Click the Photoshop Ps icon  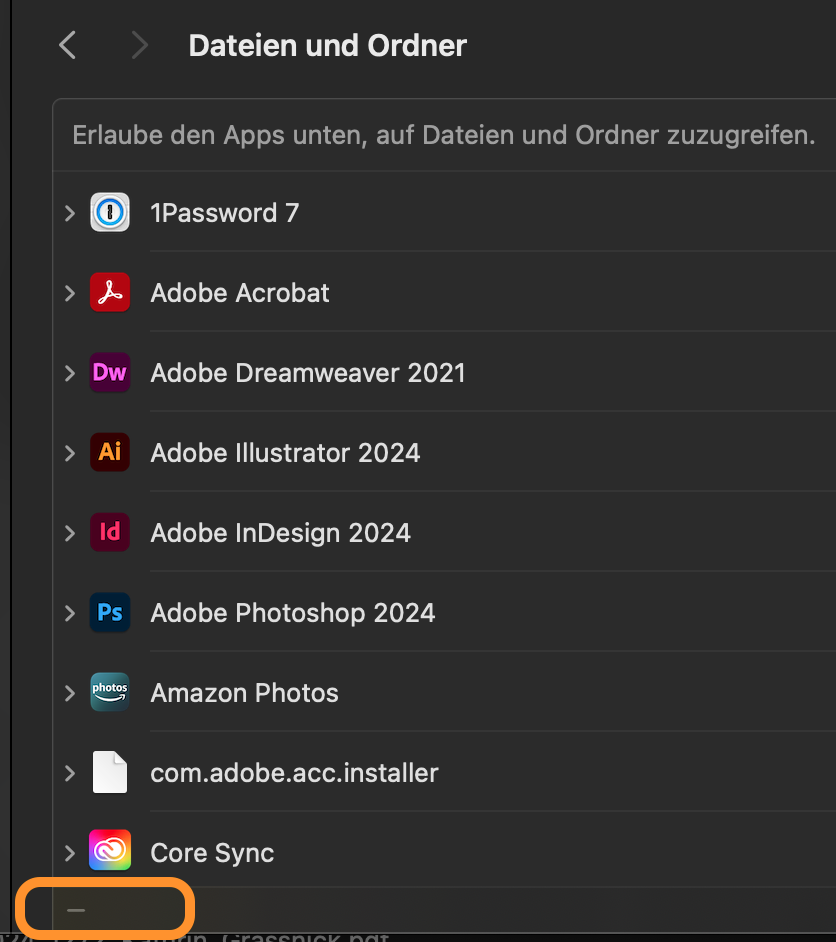point(110,612)
